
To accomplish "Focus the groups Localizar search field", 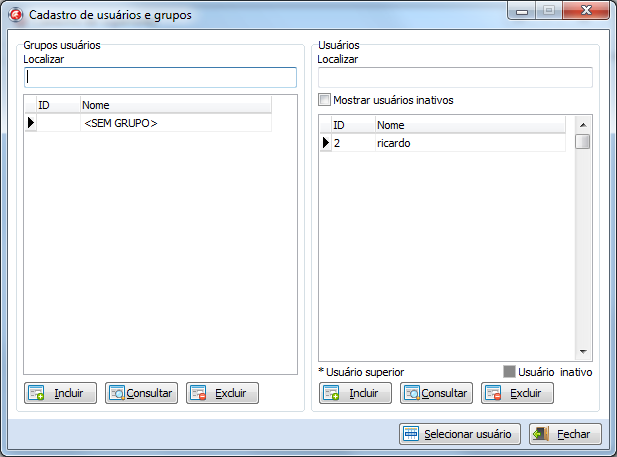I will pyautogui.click(x=160, y=77).
